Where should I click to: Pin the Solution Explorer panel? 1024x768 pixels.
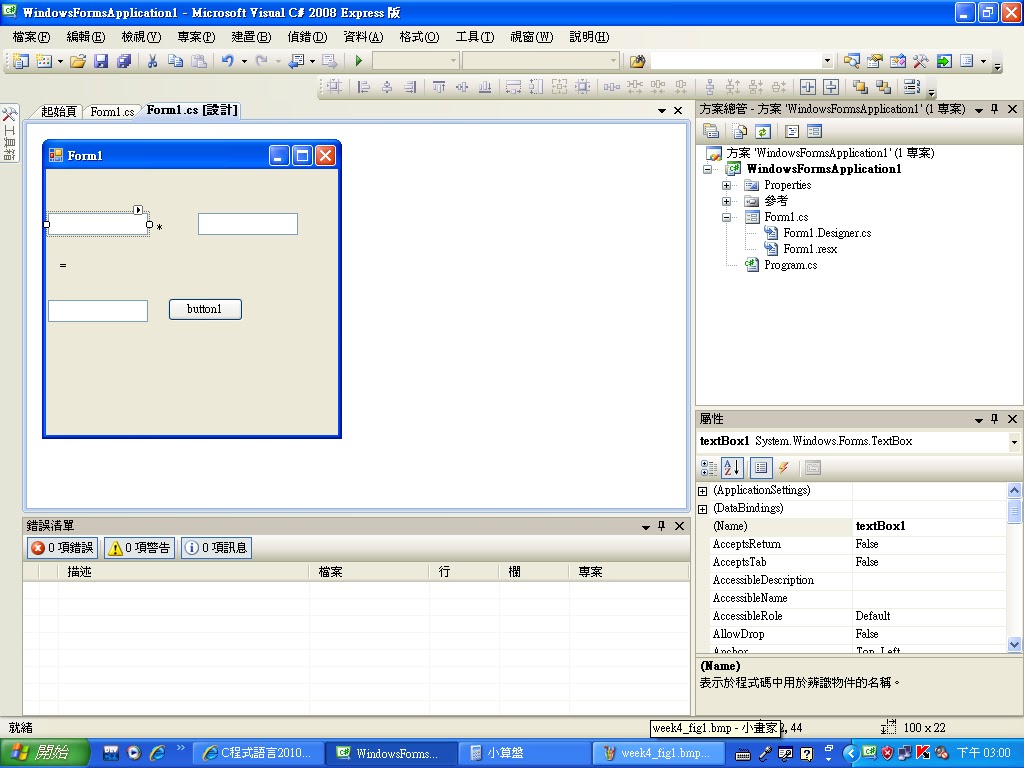[x=995, y=109]
